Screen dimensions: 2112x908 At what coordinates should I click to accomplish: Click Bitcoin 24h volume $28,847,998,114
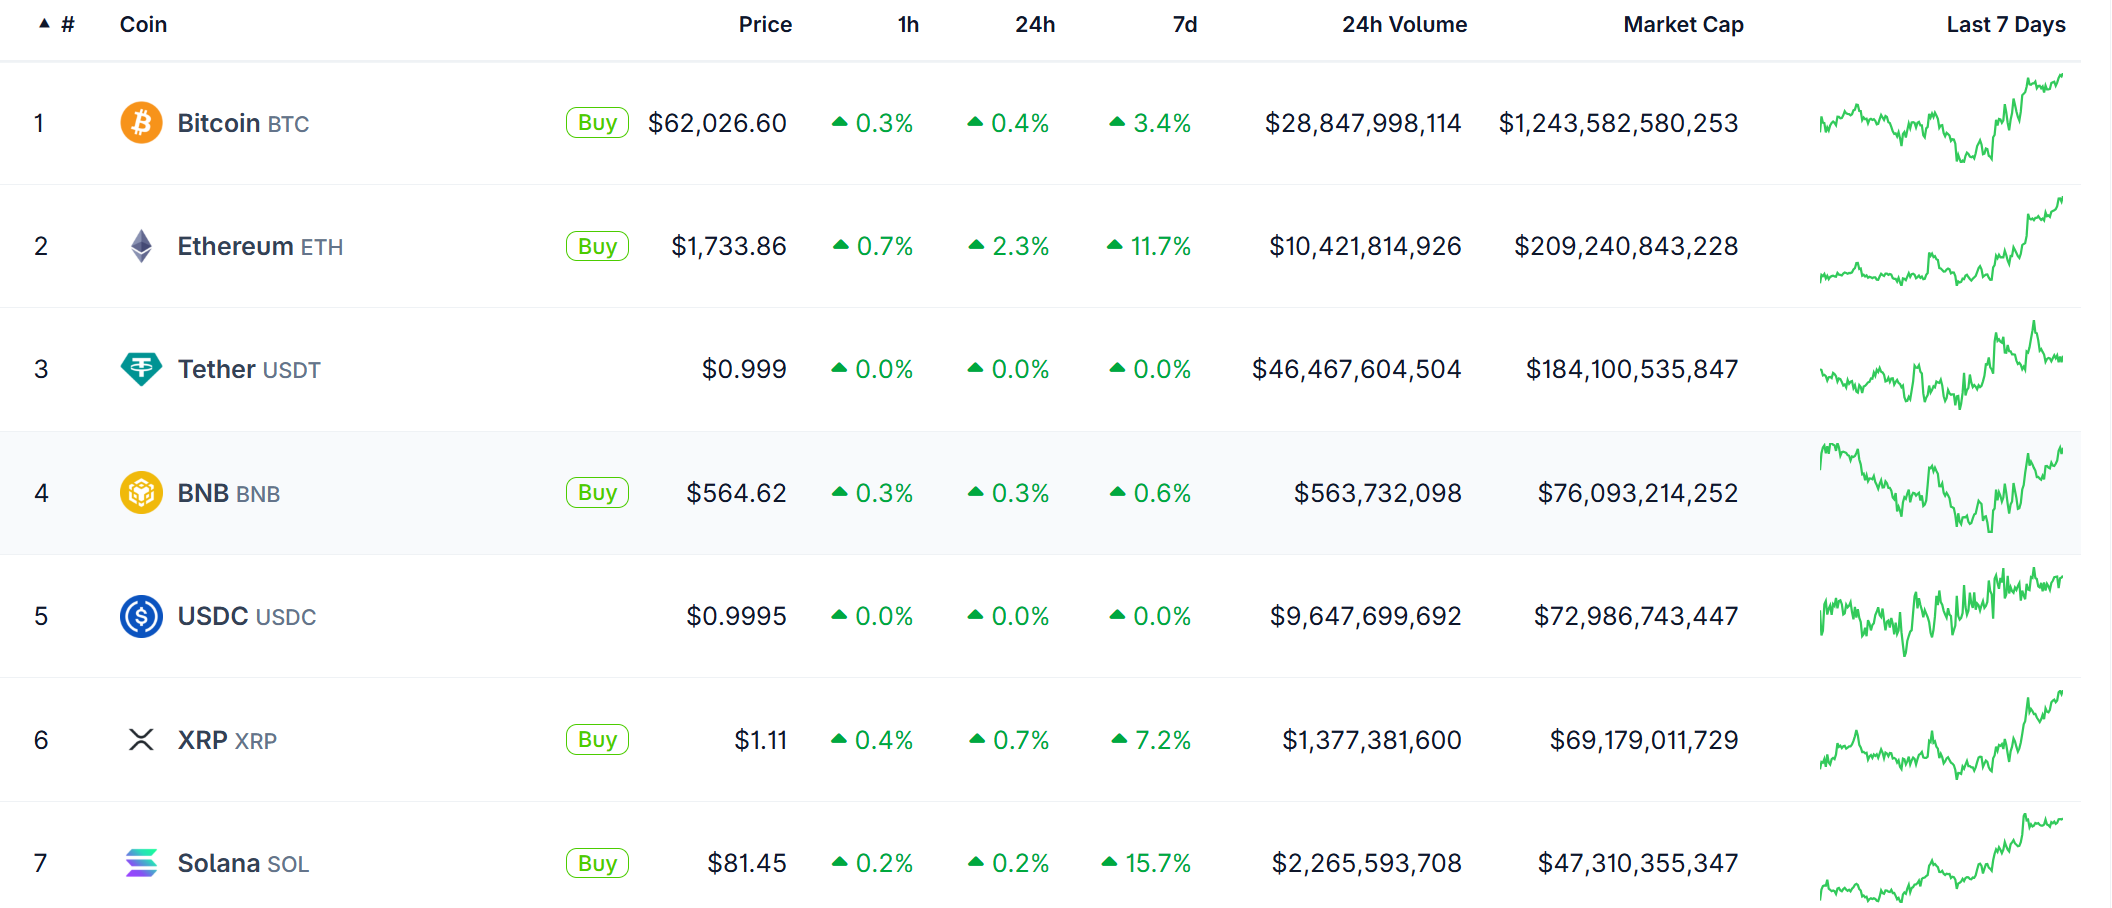(1363, 123)
